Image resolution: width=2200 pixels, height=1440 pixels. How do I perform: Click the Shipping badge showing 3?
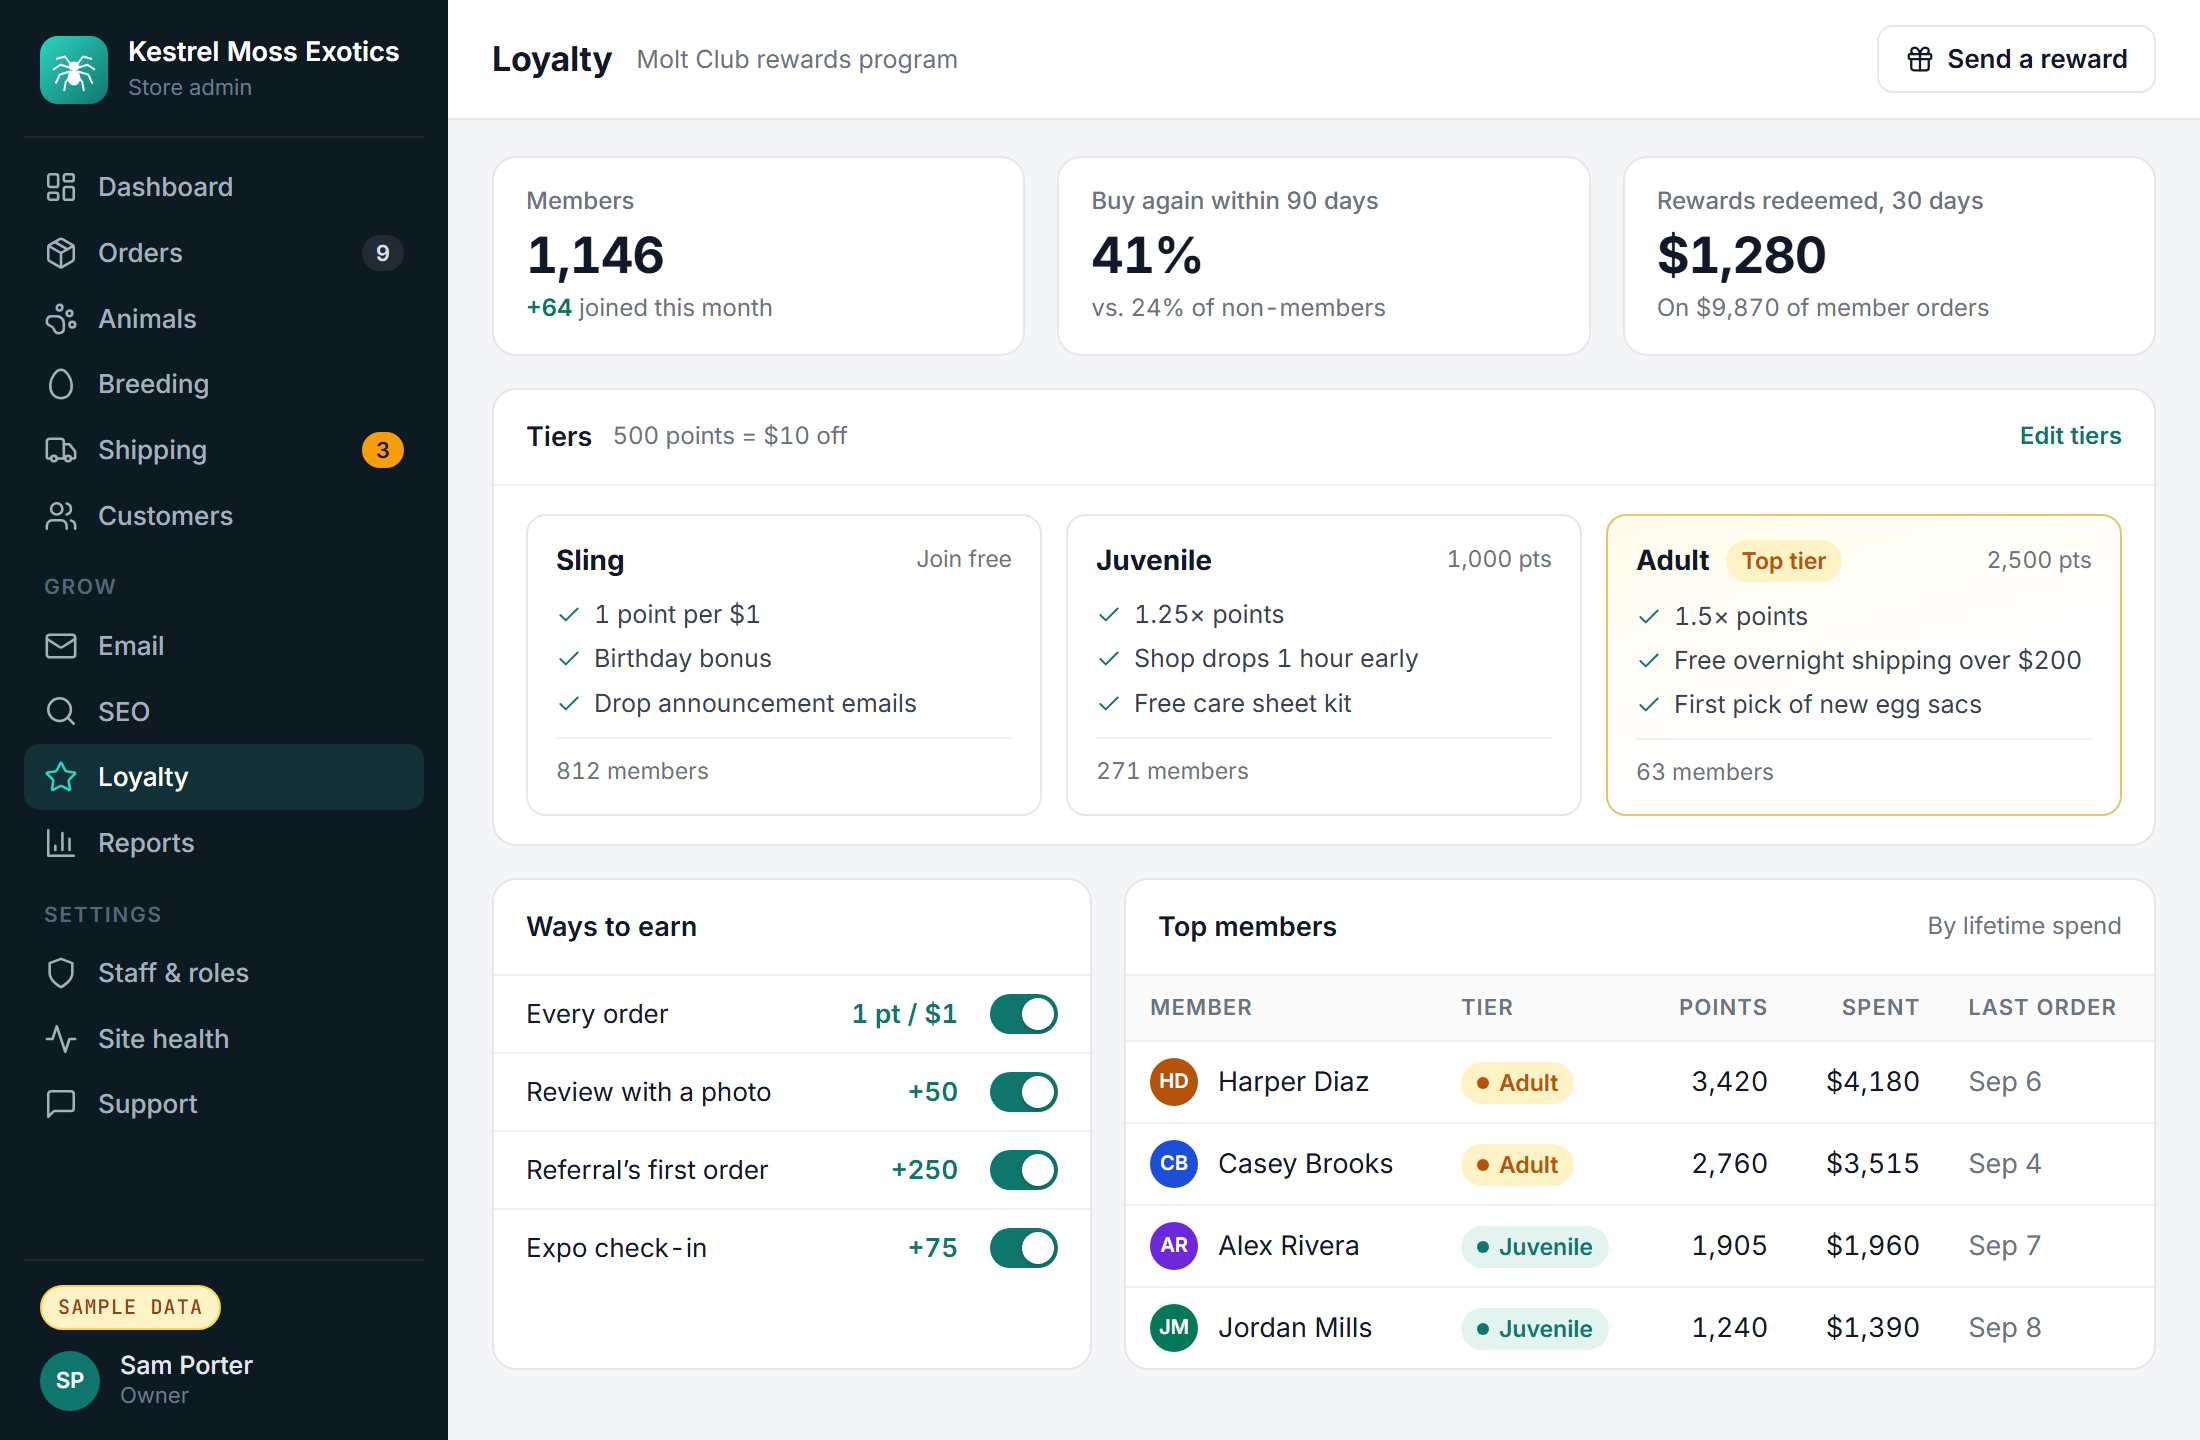point(383,450)
